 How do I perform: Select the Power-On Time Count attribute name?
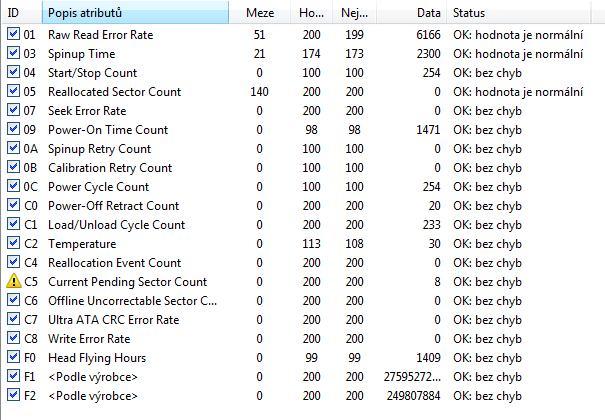[108, 130]
